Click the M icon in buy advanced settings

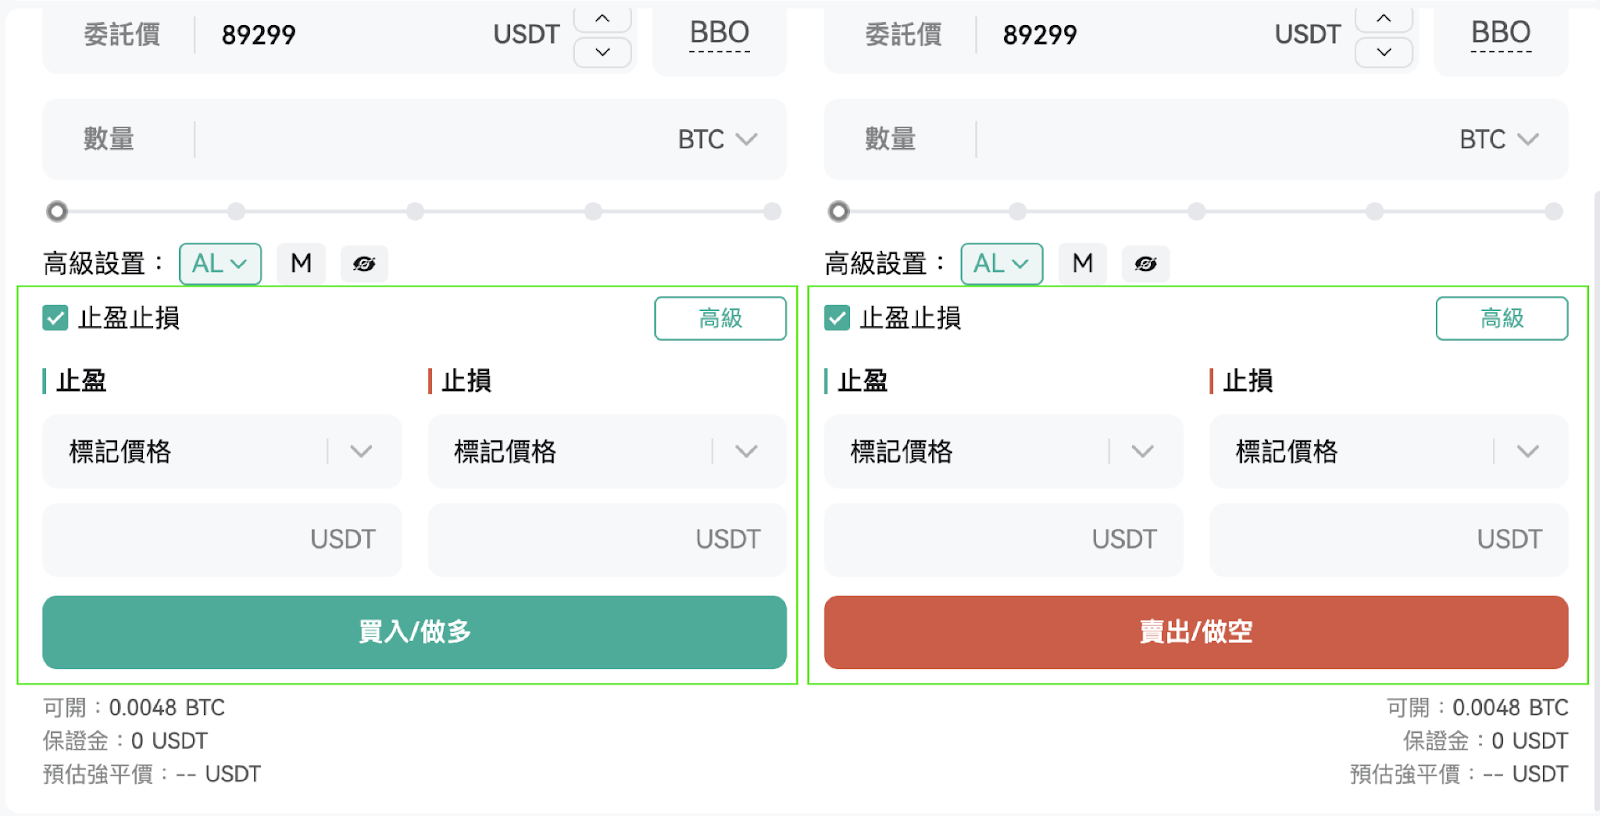[x=301, y=264]
